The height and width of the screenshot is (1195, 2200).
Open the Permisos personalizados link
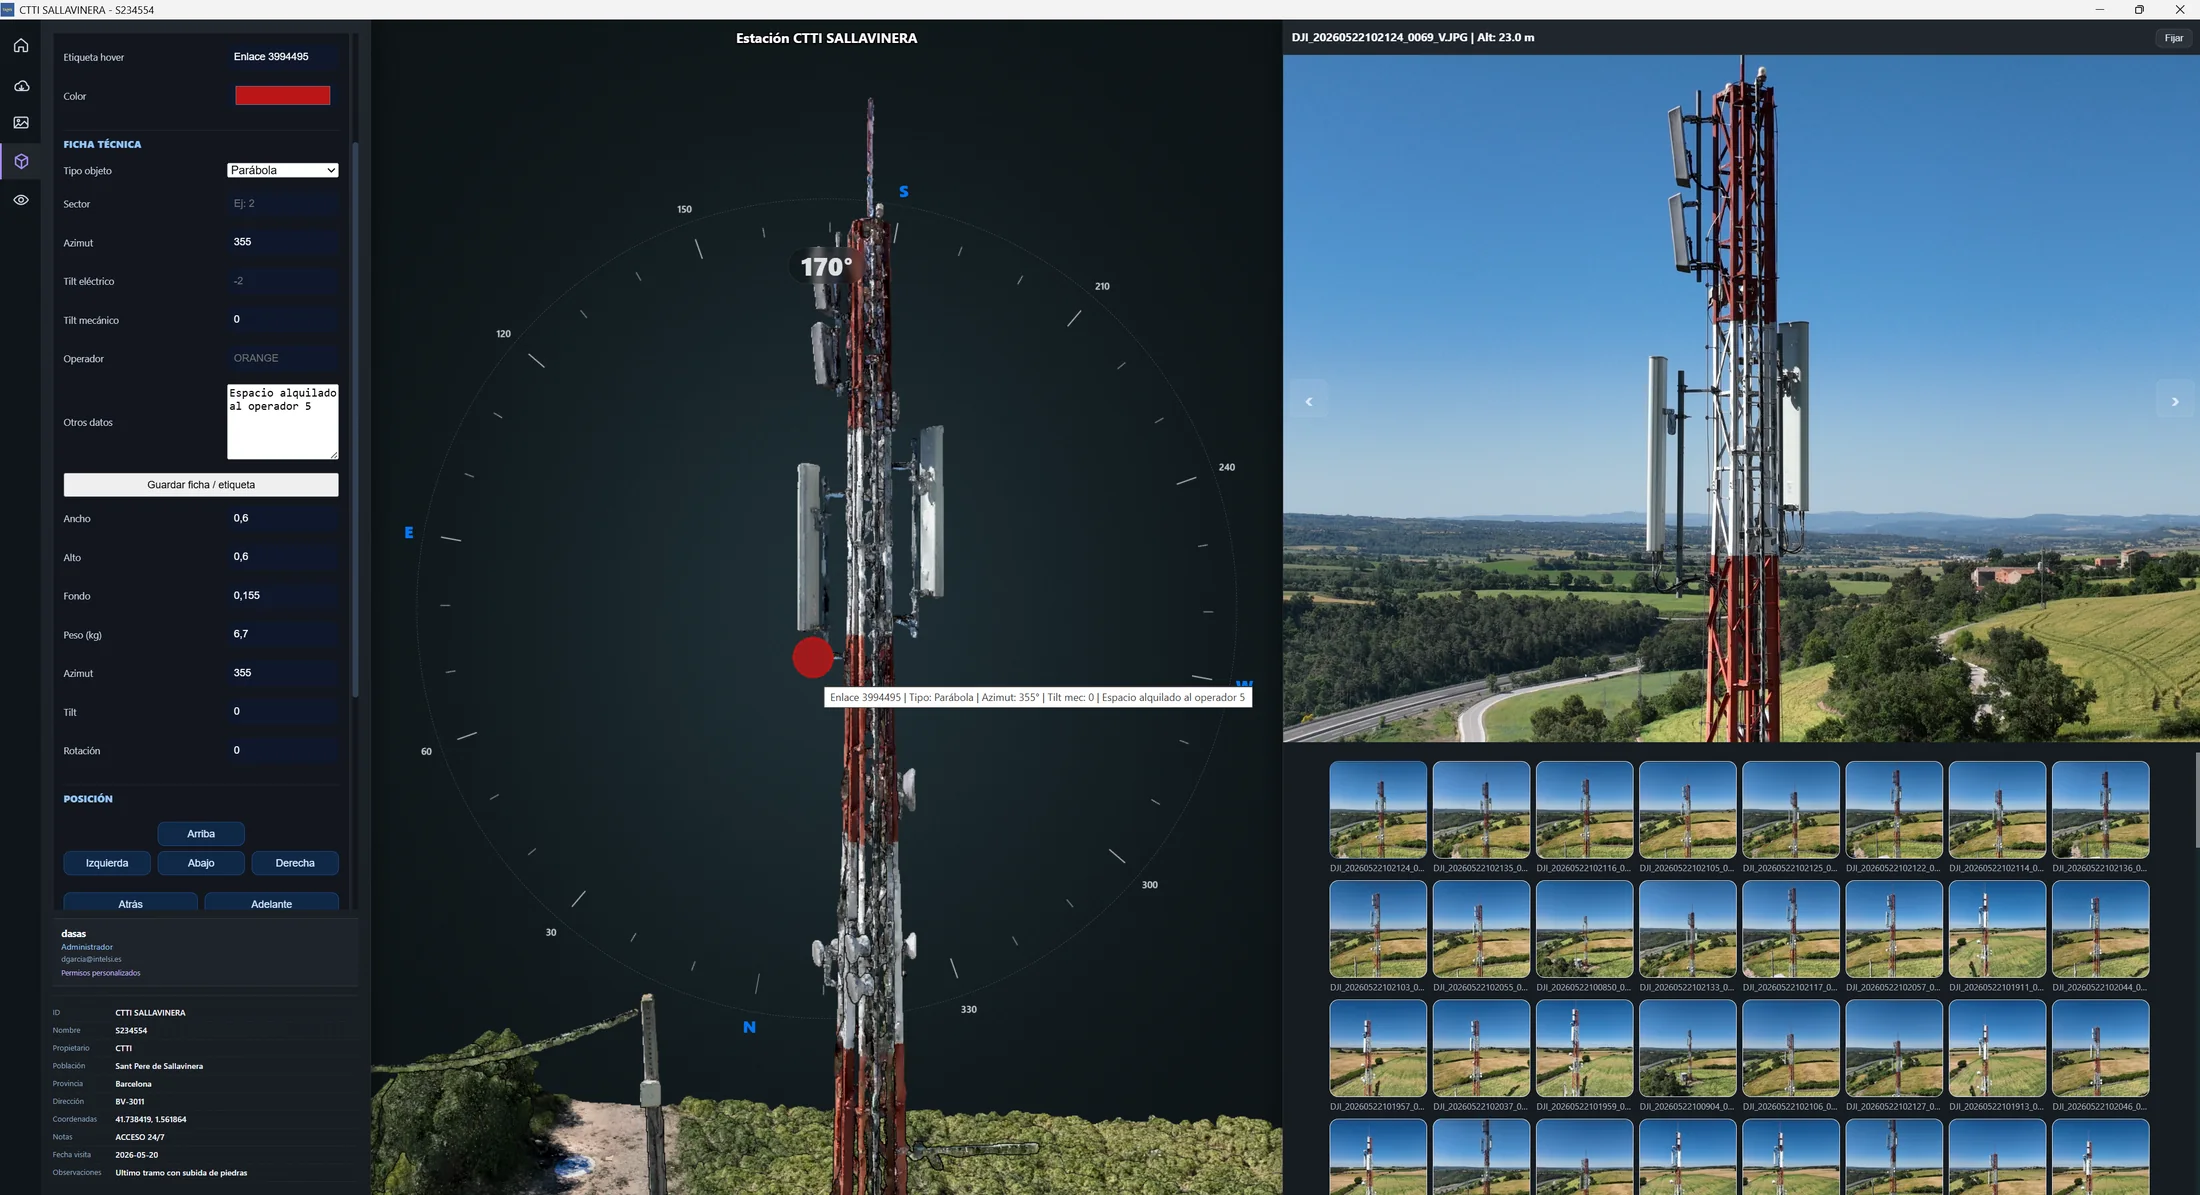(x=101, y=973)
